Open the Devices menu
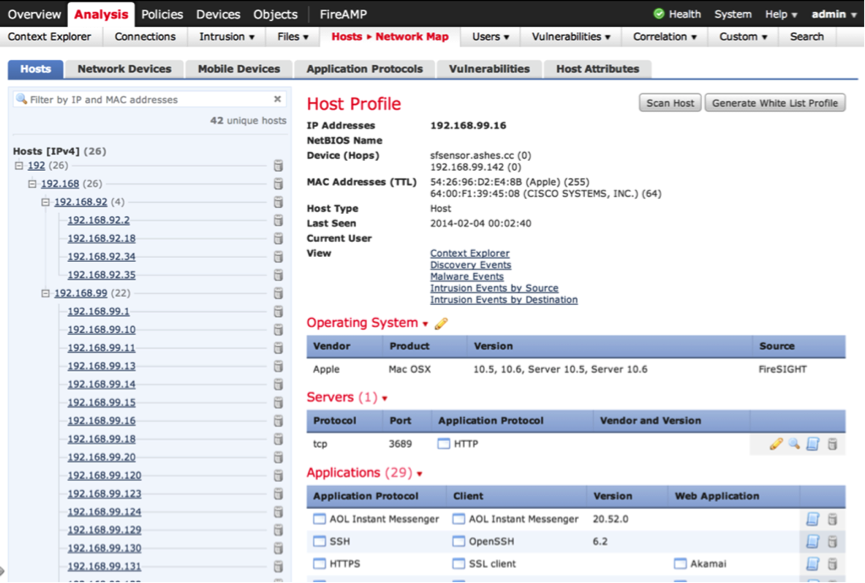This screenshot has width=865, height=583. [218, 14]
